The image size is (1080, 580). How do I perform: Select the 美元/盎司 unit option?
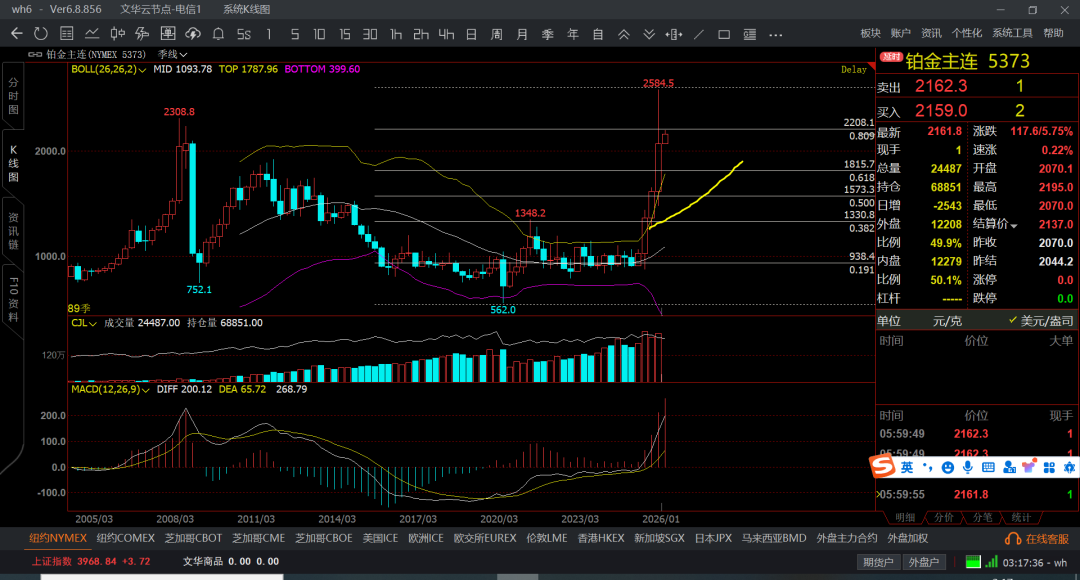coord(1040,321)
